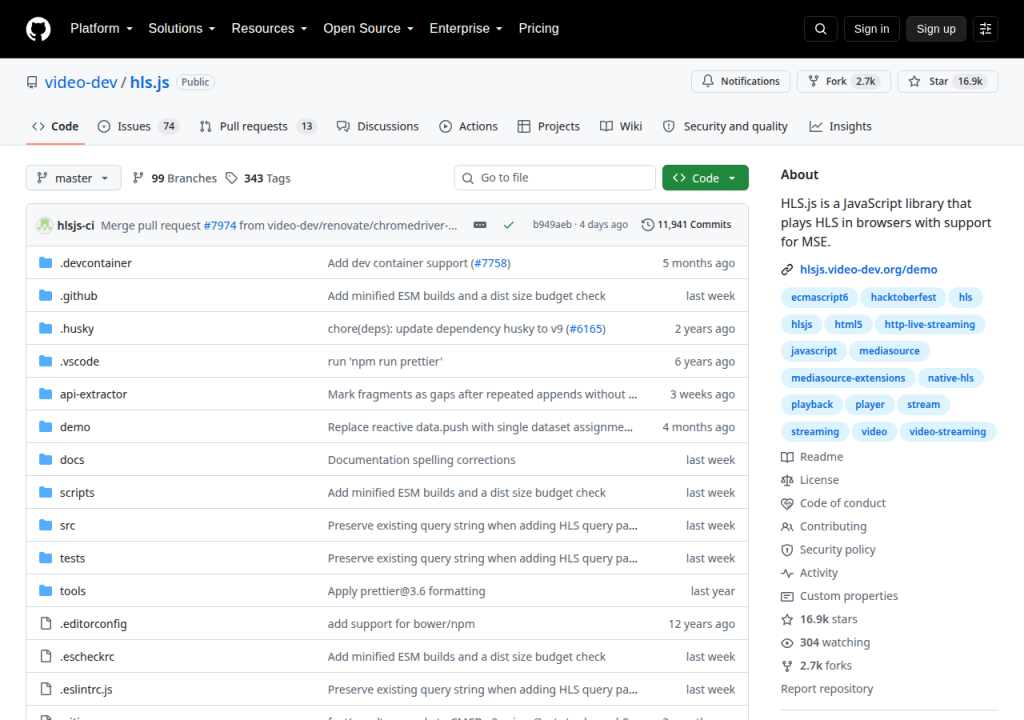Expand the Enterprise menu
The width and height of the screenshot is (1024, 720).
coord(466,29)
